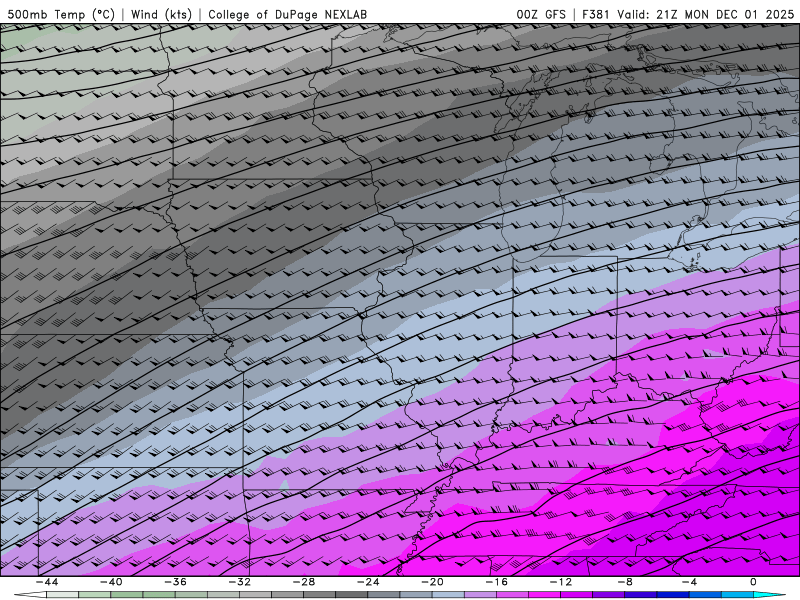Click the -24 legend value

368,582
